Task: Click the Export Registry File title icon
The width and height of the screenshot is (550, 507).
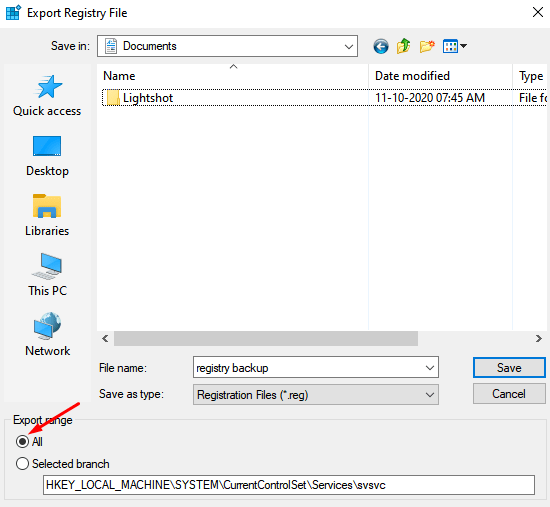Action: tap(13, 13)
